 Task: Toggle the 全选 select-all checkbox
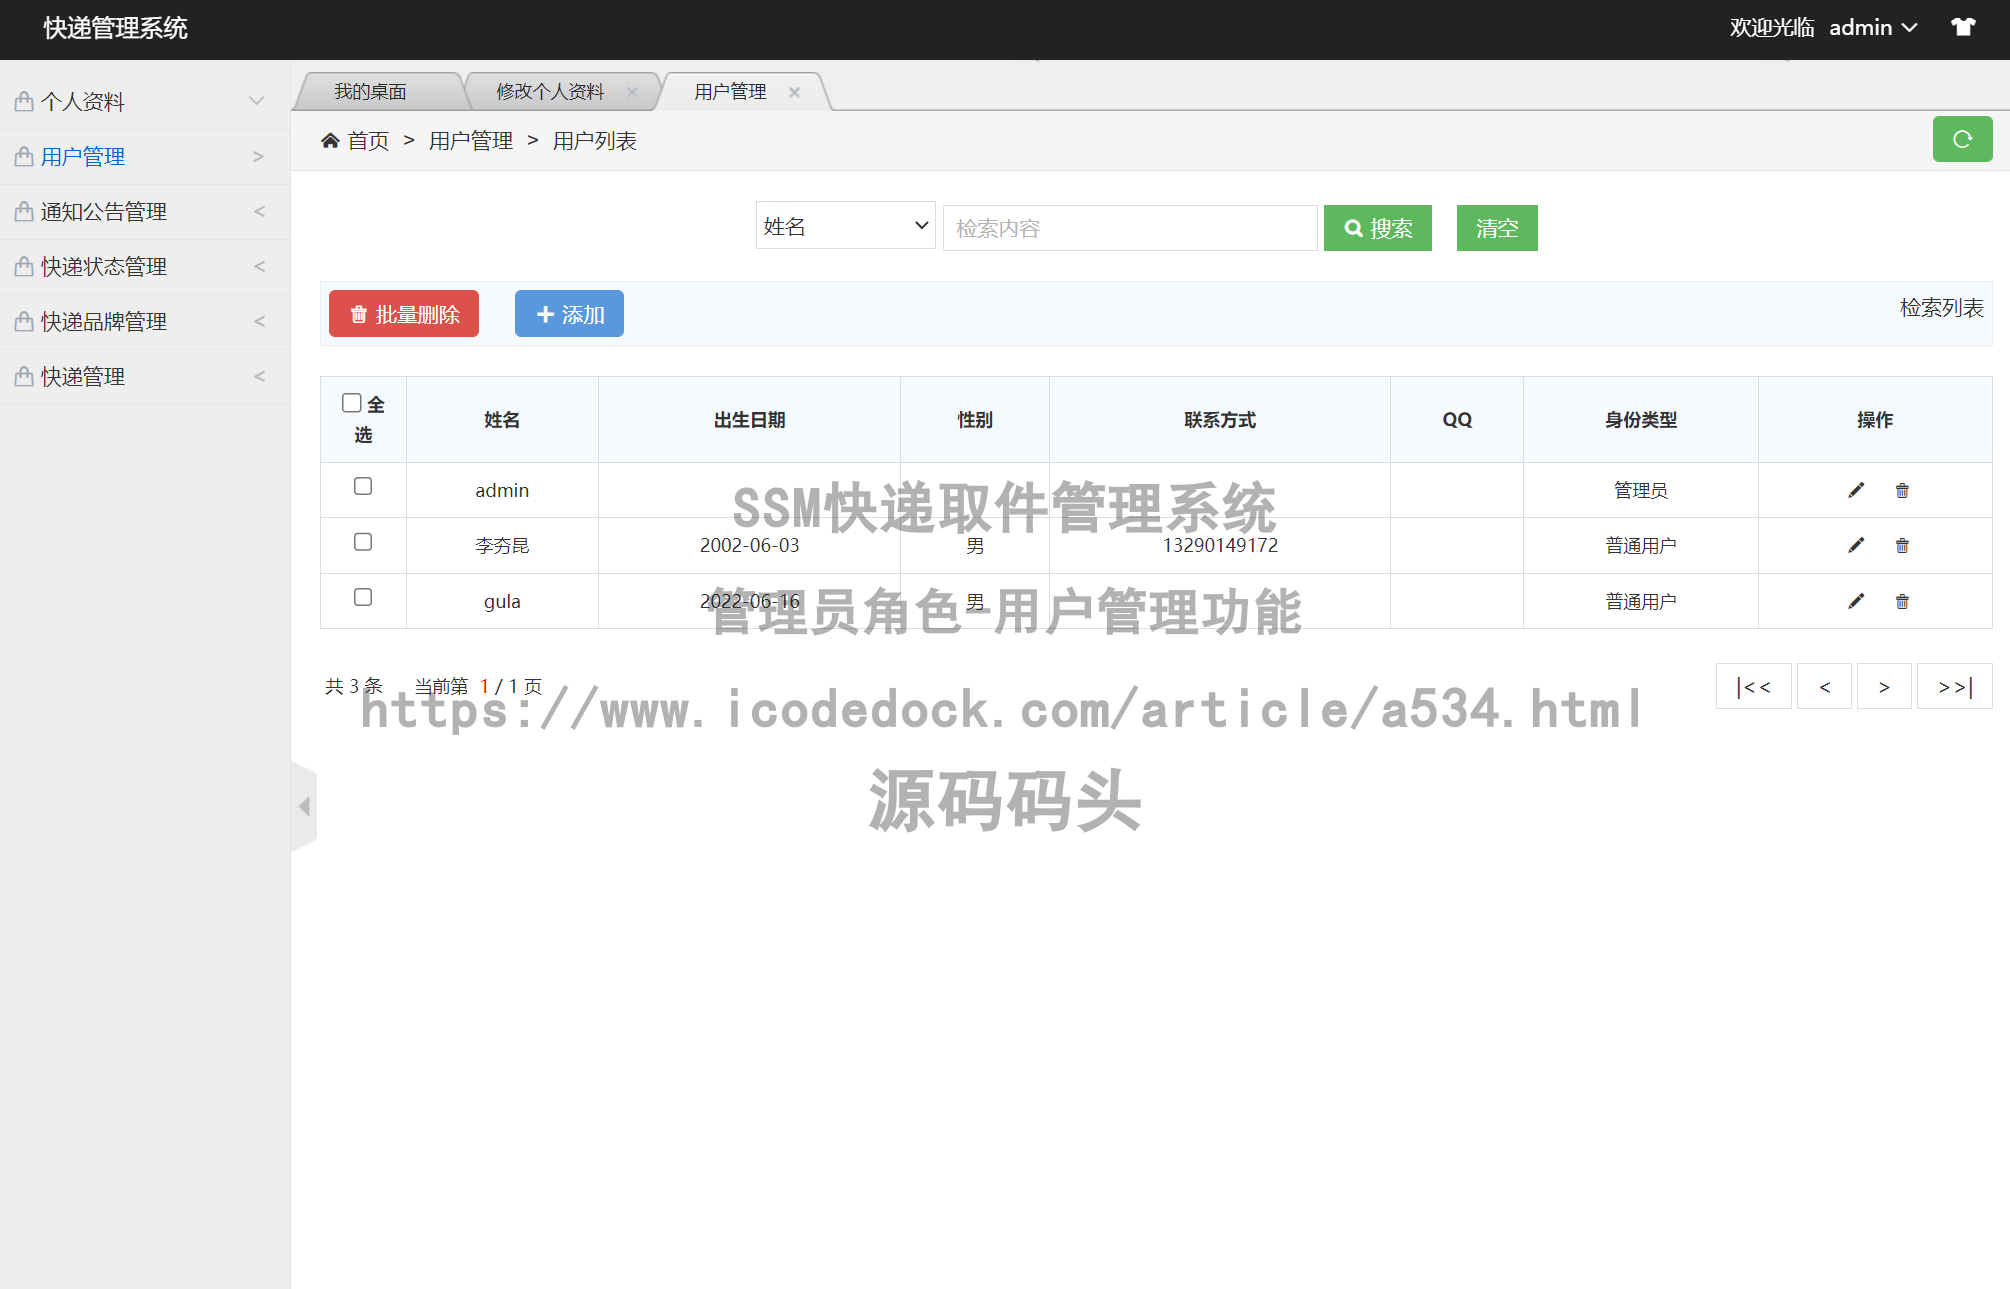[351, 402]
